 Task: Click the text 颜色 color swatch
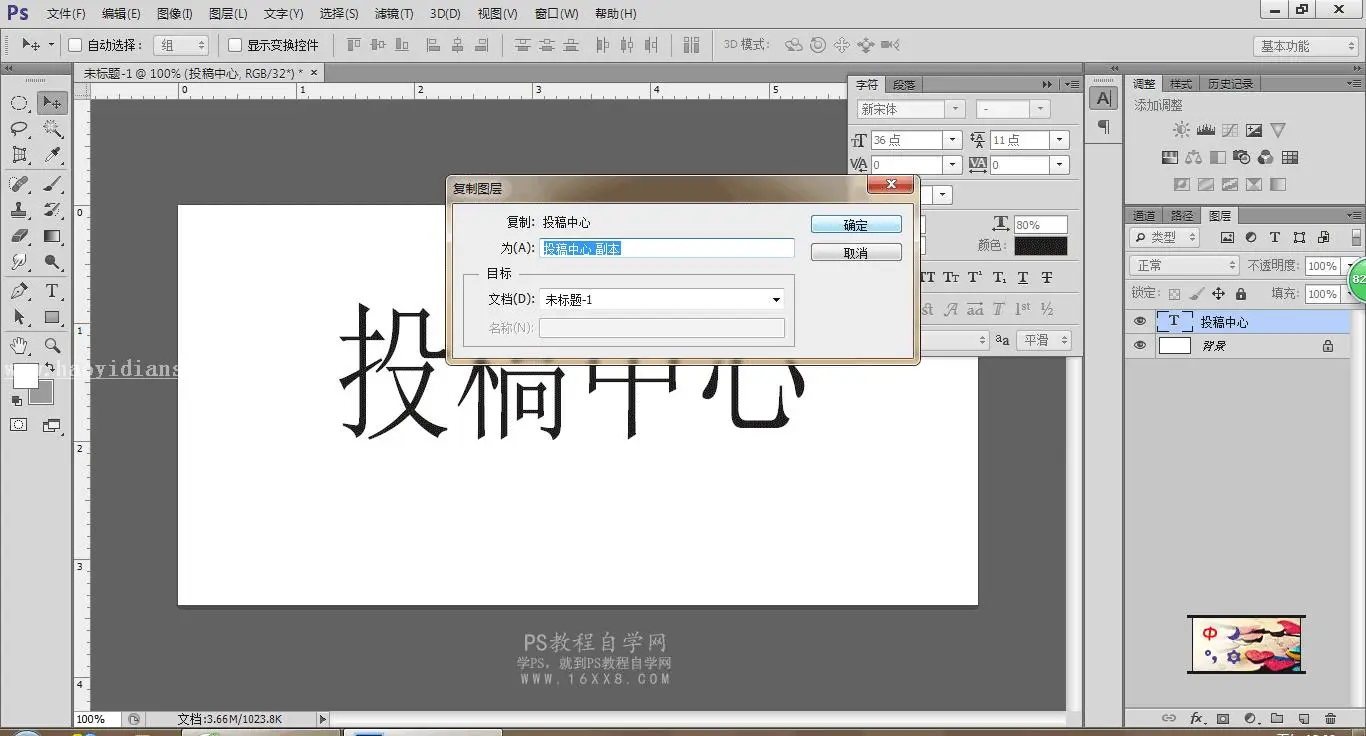[1041, 246]
